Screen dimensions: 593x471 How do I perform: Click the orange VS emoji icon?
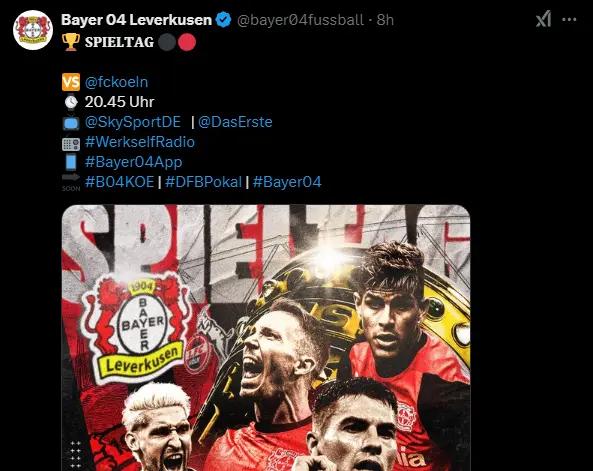(x=71, y=82)
